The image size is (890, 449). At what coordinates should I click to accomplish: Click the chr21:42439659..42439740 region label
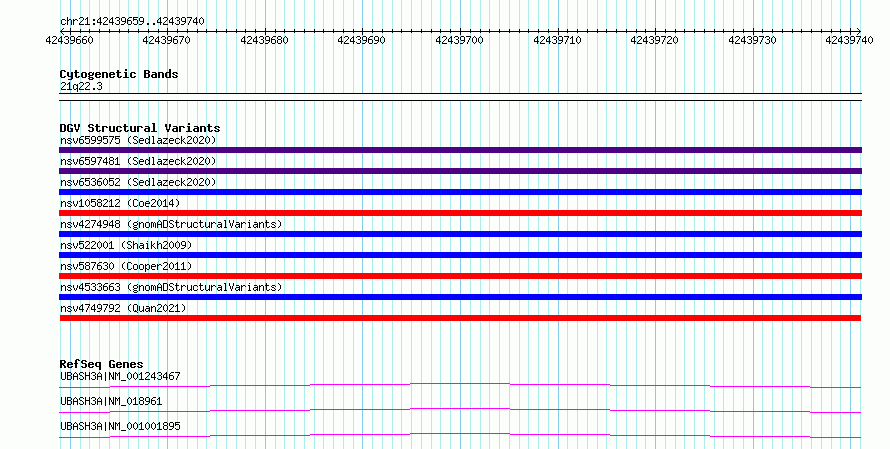click(132, 21)
